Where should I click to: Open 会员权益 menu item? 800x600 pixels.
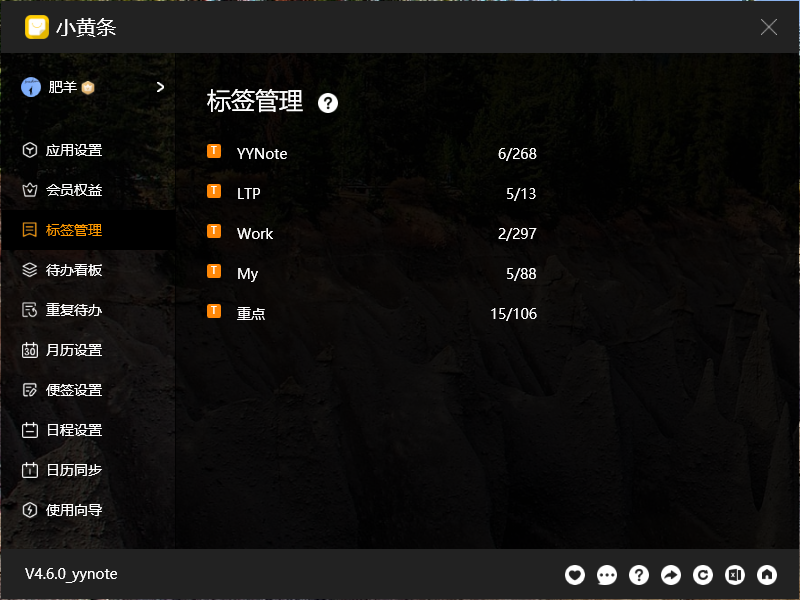[x=87, y=190]
